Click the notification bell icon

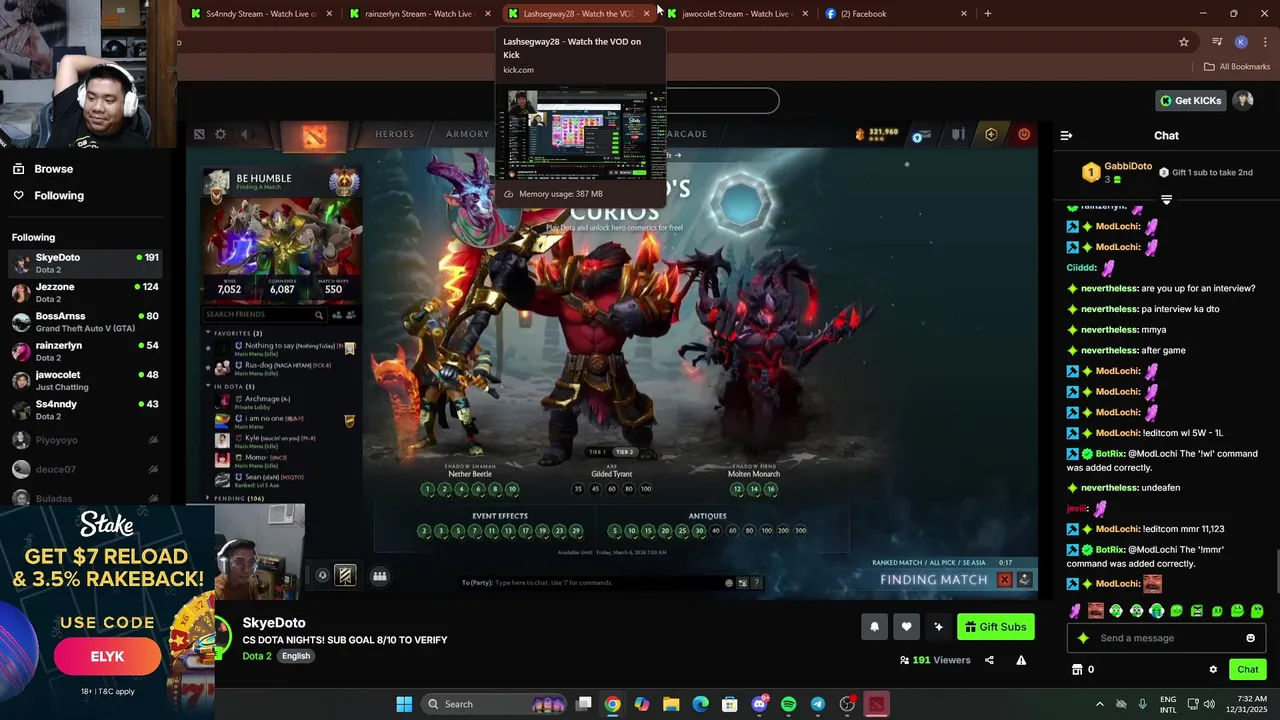[874, 627]
